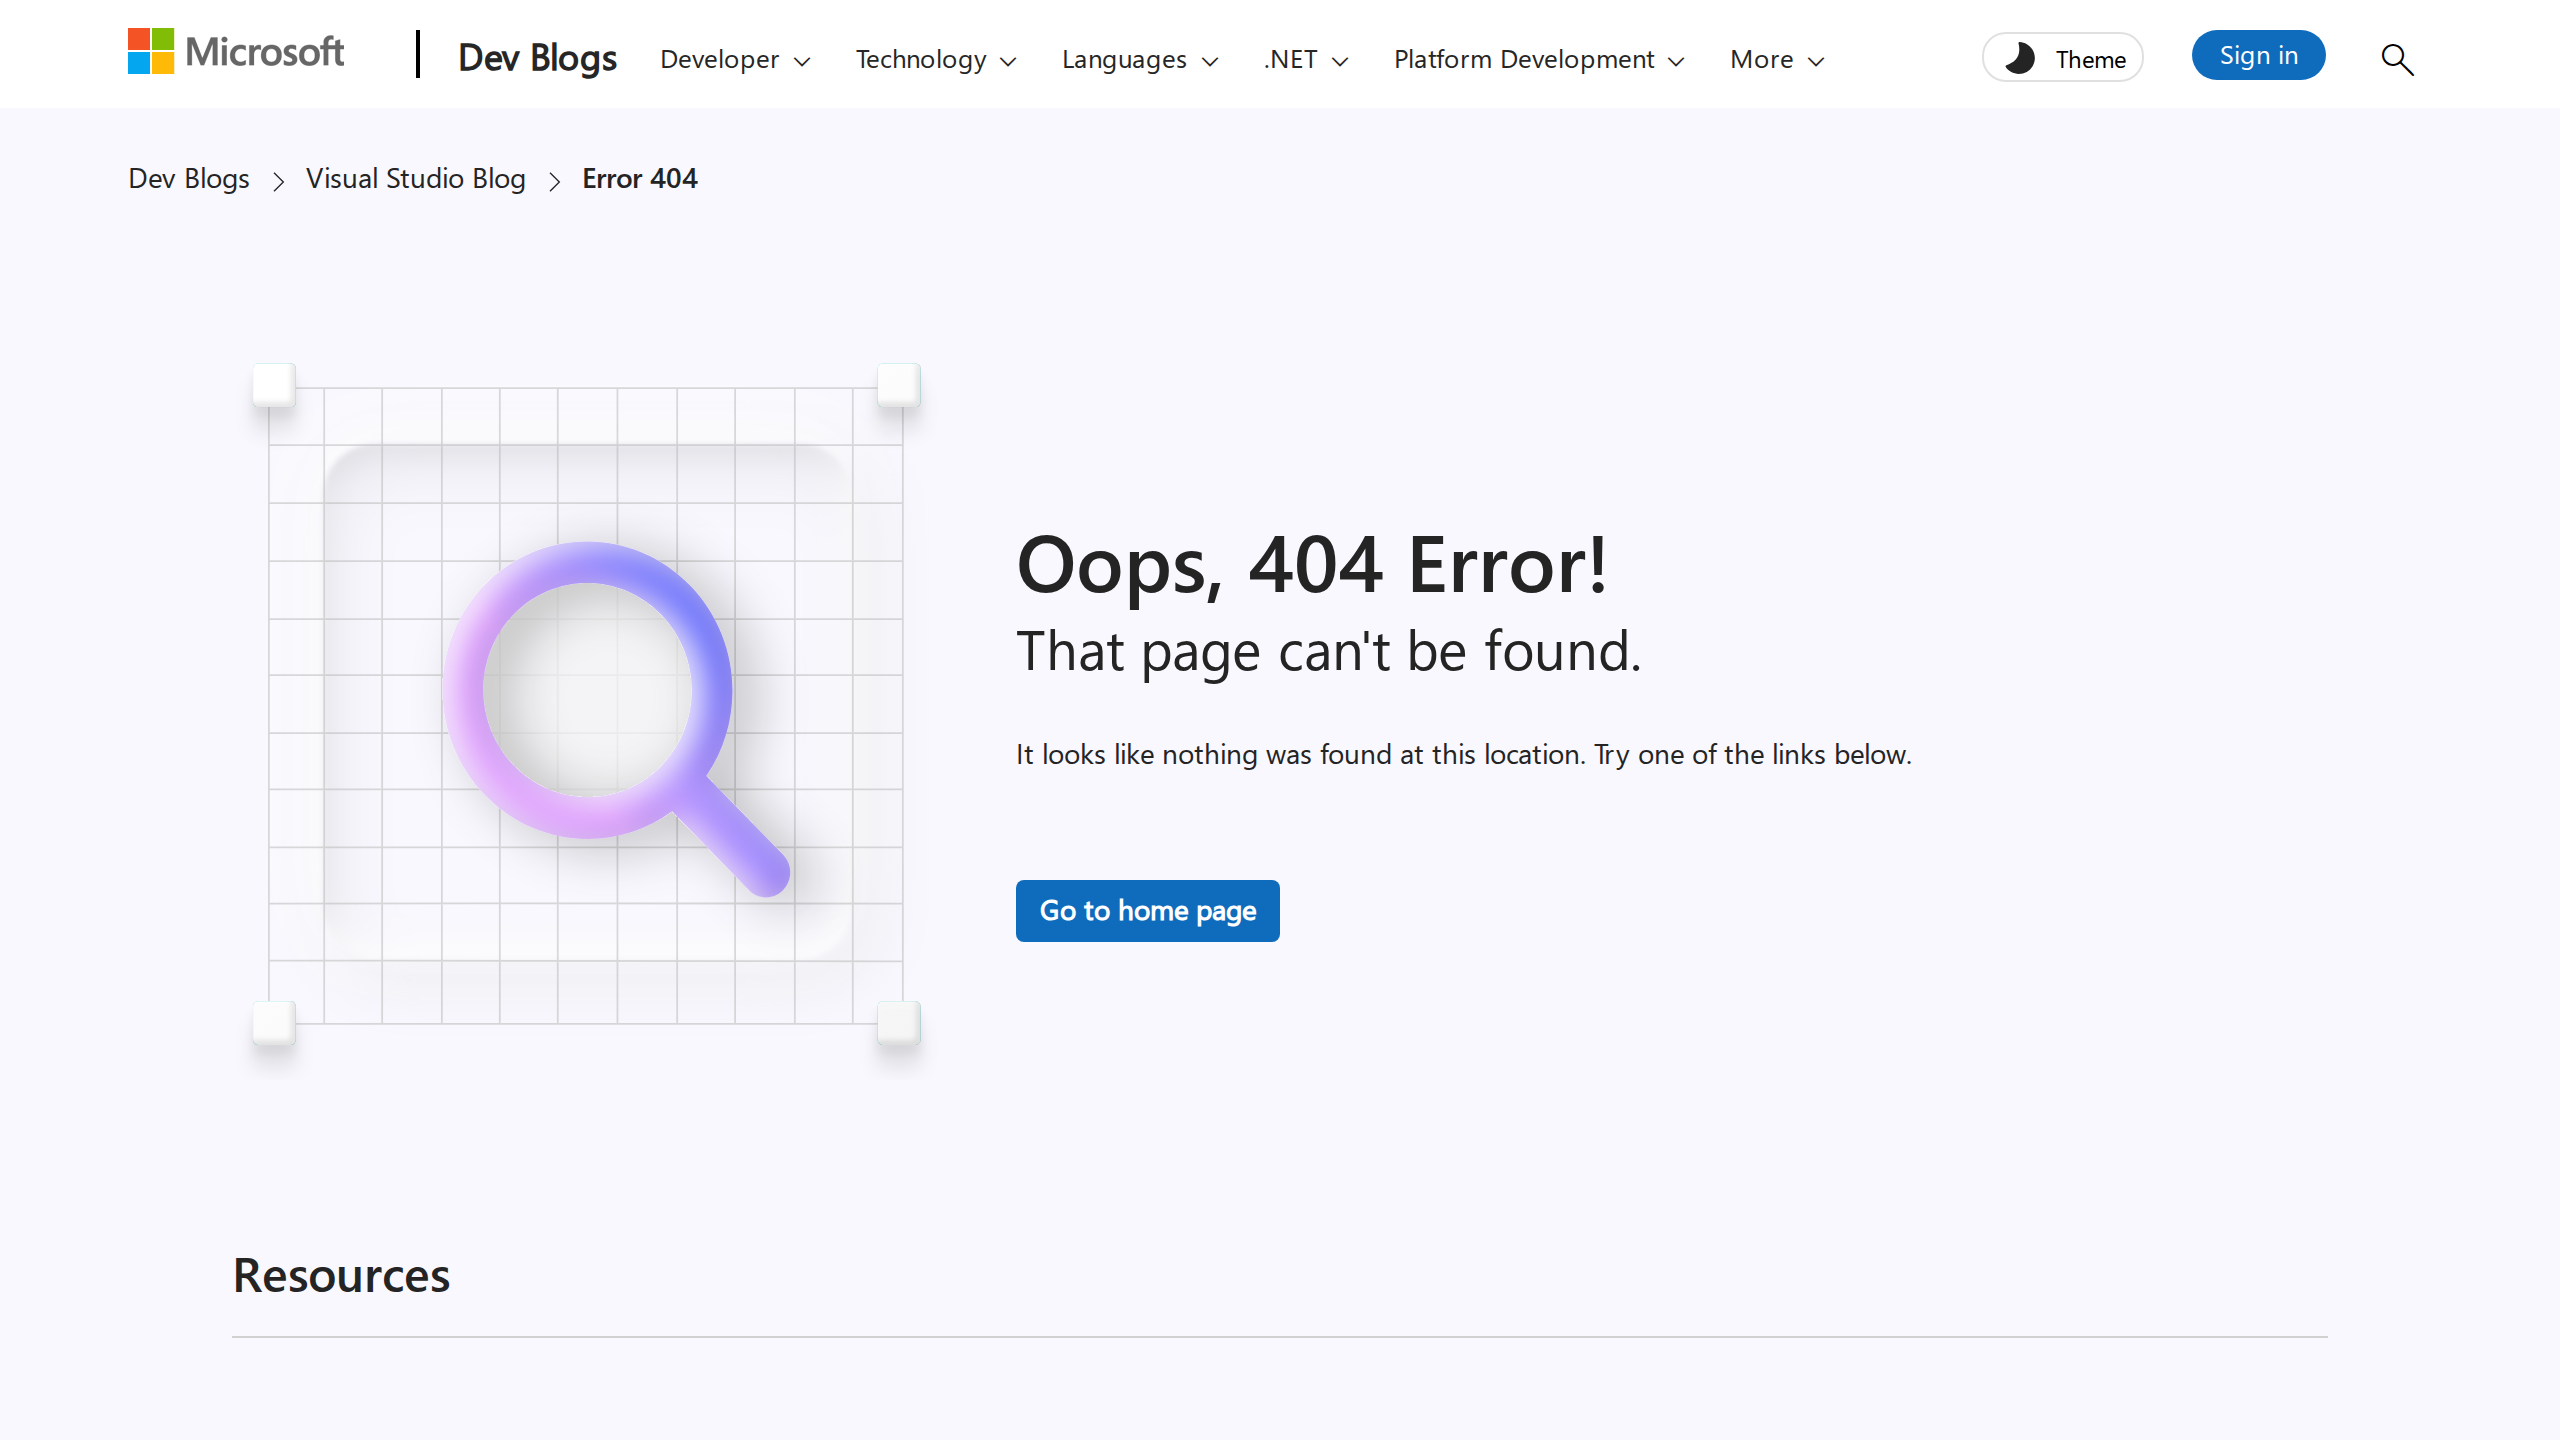Open the Languages dropdown
Image resolution: width=2560 pixels, height=1440 pixels.
(1139, 60)
